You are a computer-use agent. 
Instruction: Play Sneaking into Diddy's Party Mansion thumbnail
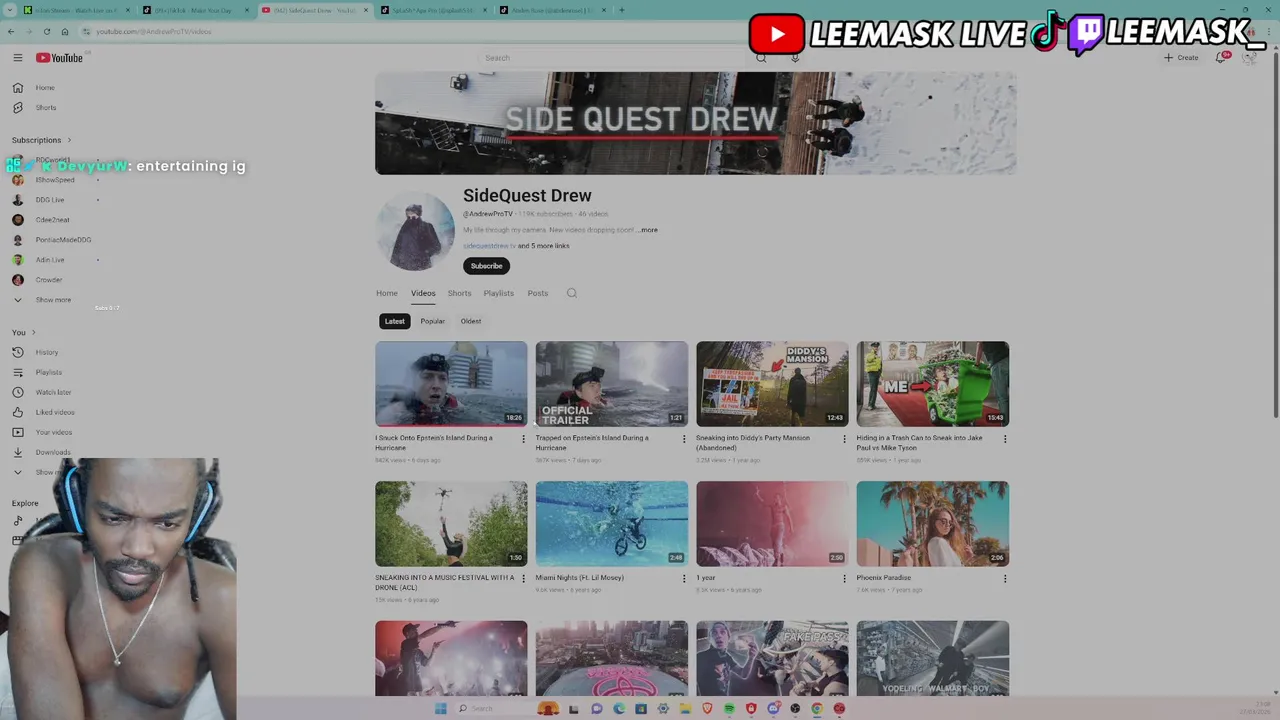772,384
